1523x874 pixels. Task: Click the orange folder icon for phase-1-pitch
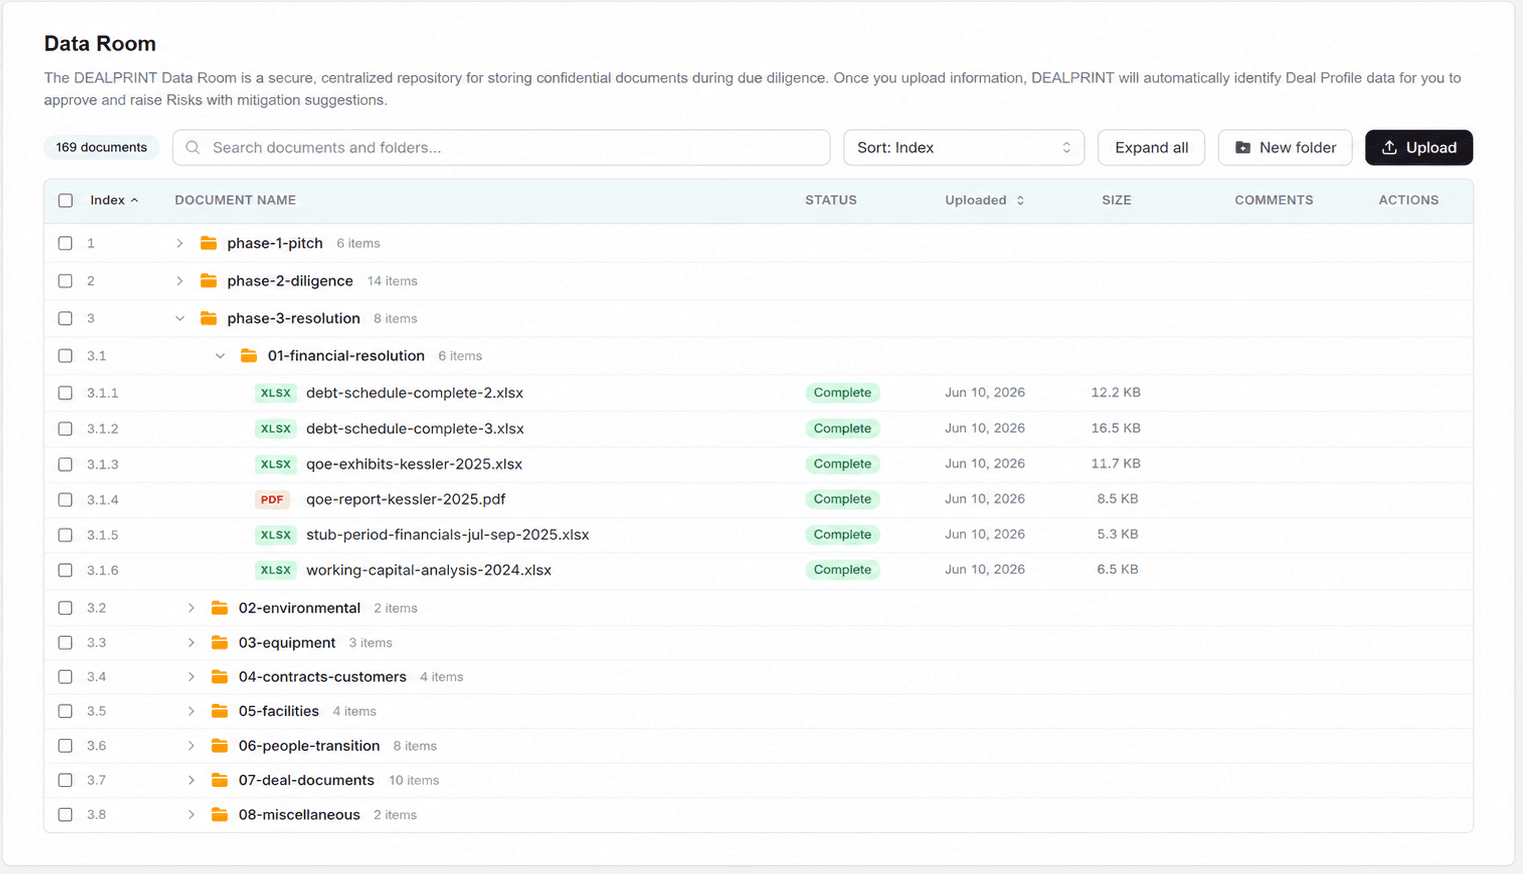[x=208, y=243]
